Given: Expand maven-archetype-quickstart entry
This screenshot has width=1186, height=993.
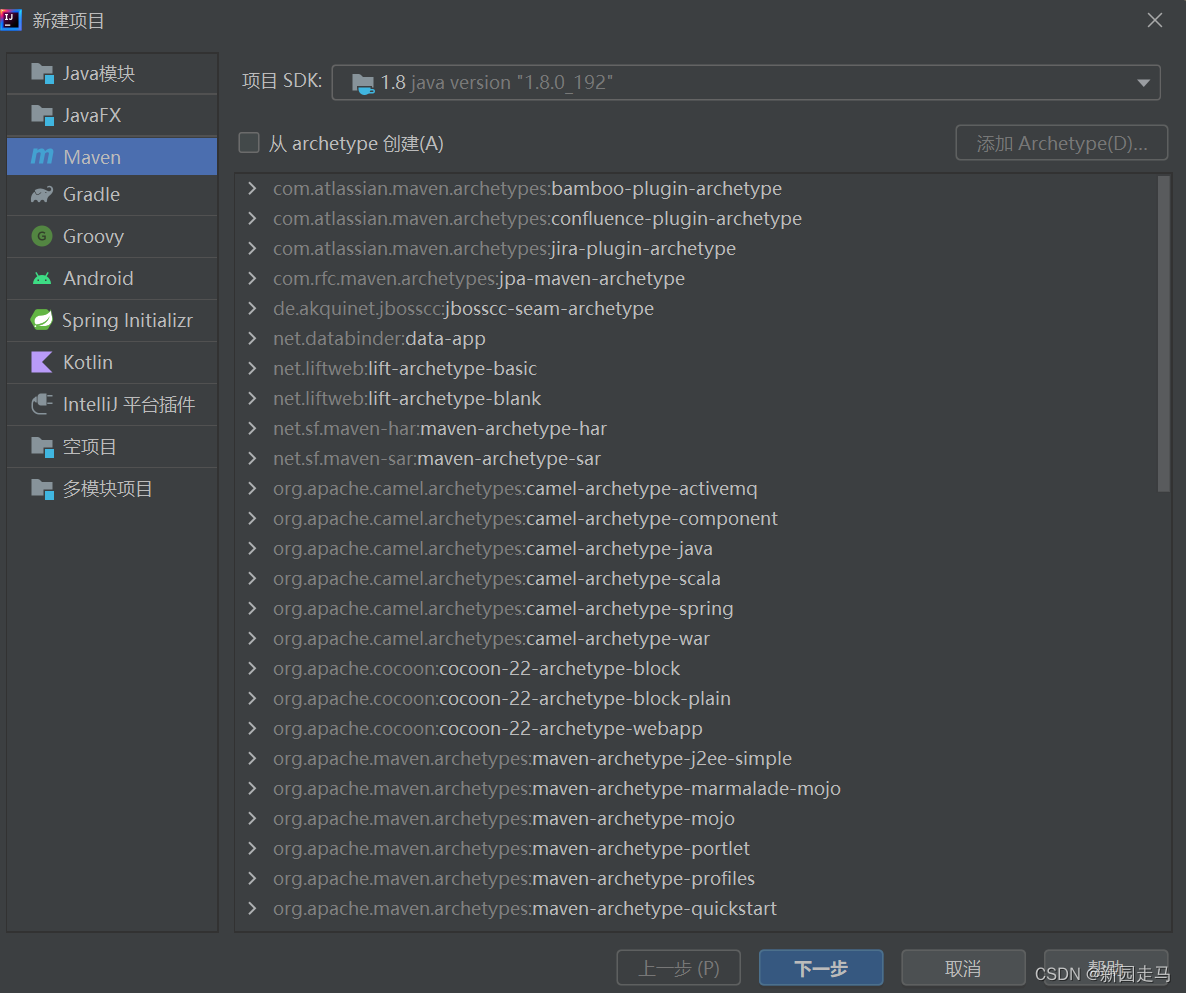Looking at the screenshot, I should [253, 908].
